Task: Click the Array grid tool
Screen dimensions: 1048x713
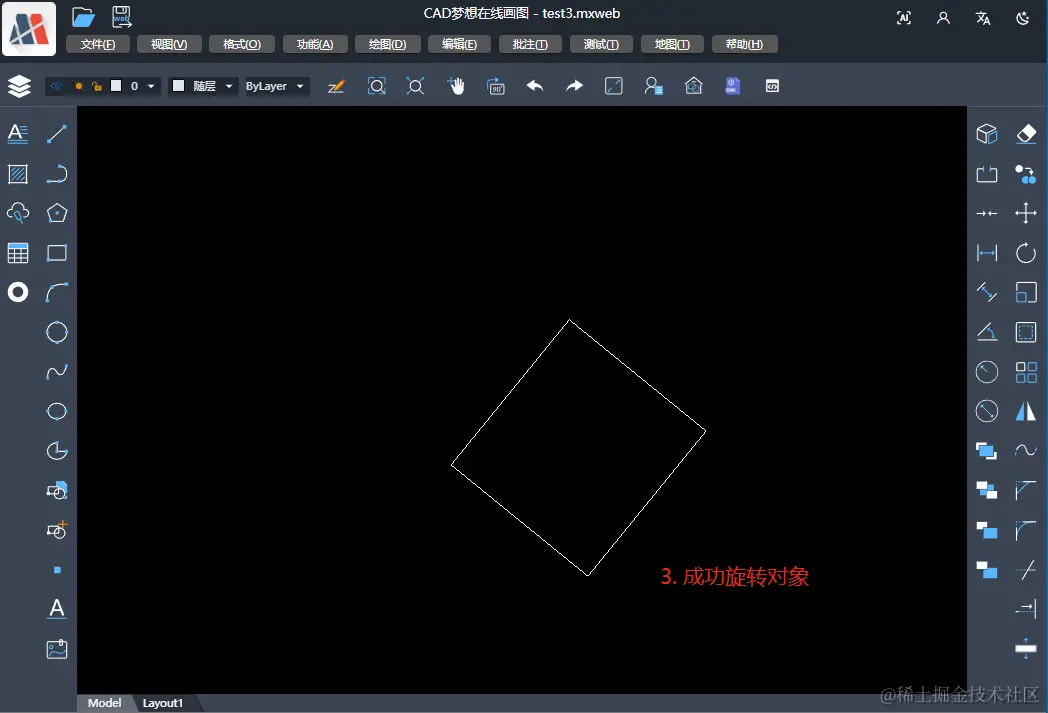Action: click(x=1026, y=372)
